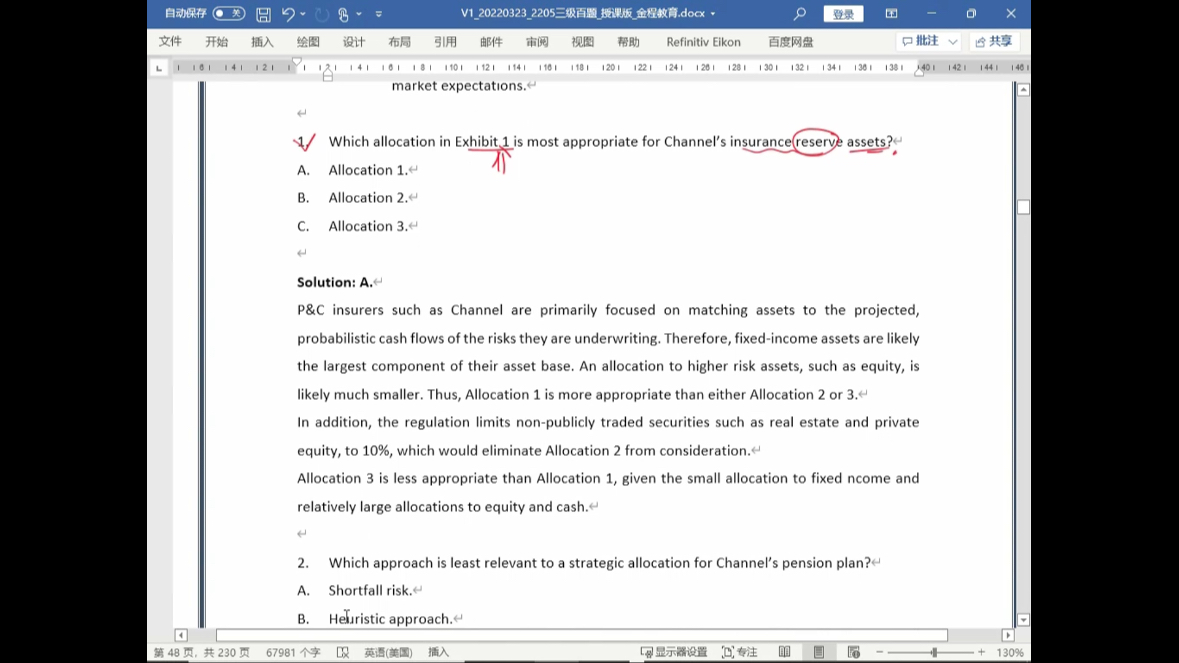This screenshot has height=663, width=1179.
Task: Open ribbon display options icon
Action: (x=891, y=14)
